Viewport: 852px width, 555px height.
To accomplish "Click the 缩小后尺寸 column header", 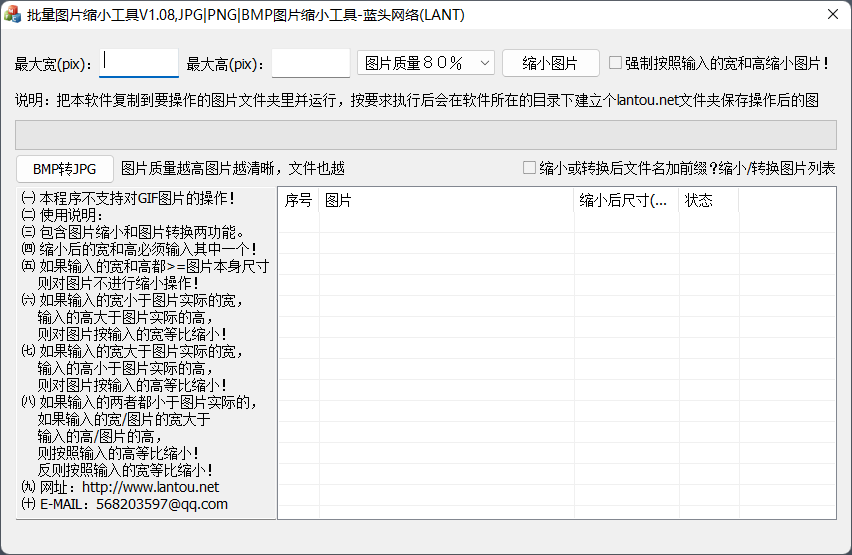I will [x=626, y=201].
